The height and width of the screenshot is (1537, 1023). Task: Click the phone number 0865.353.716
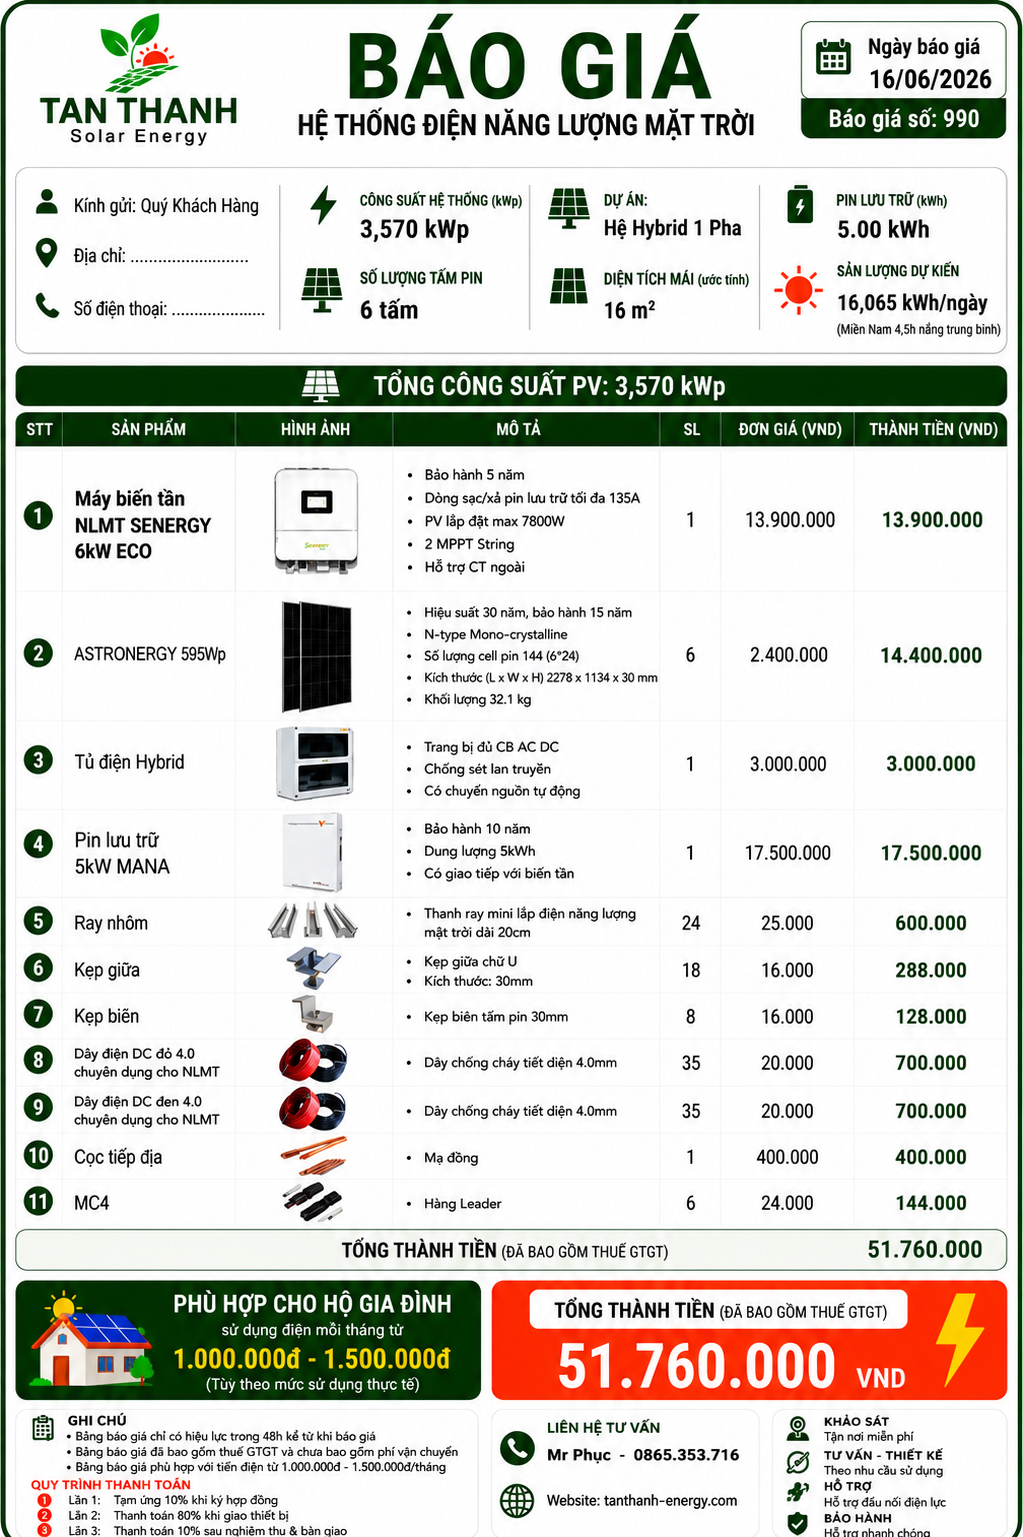coord(686,1454)
